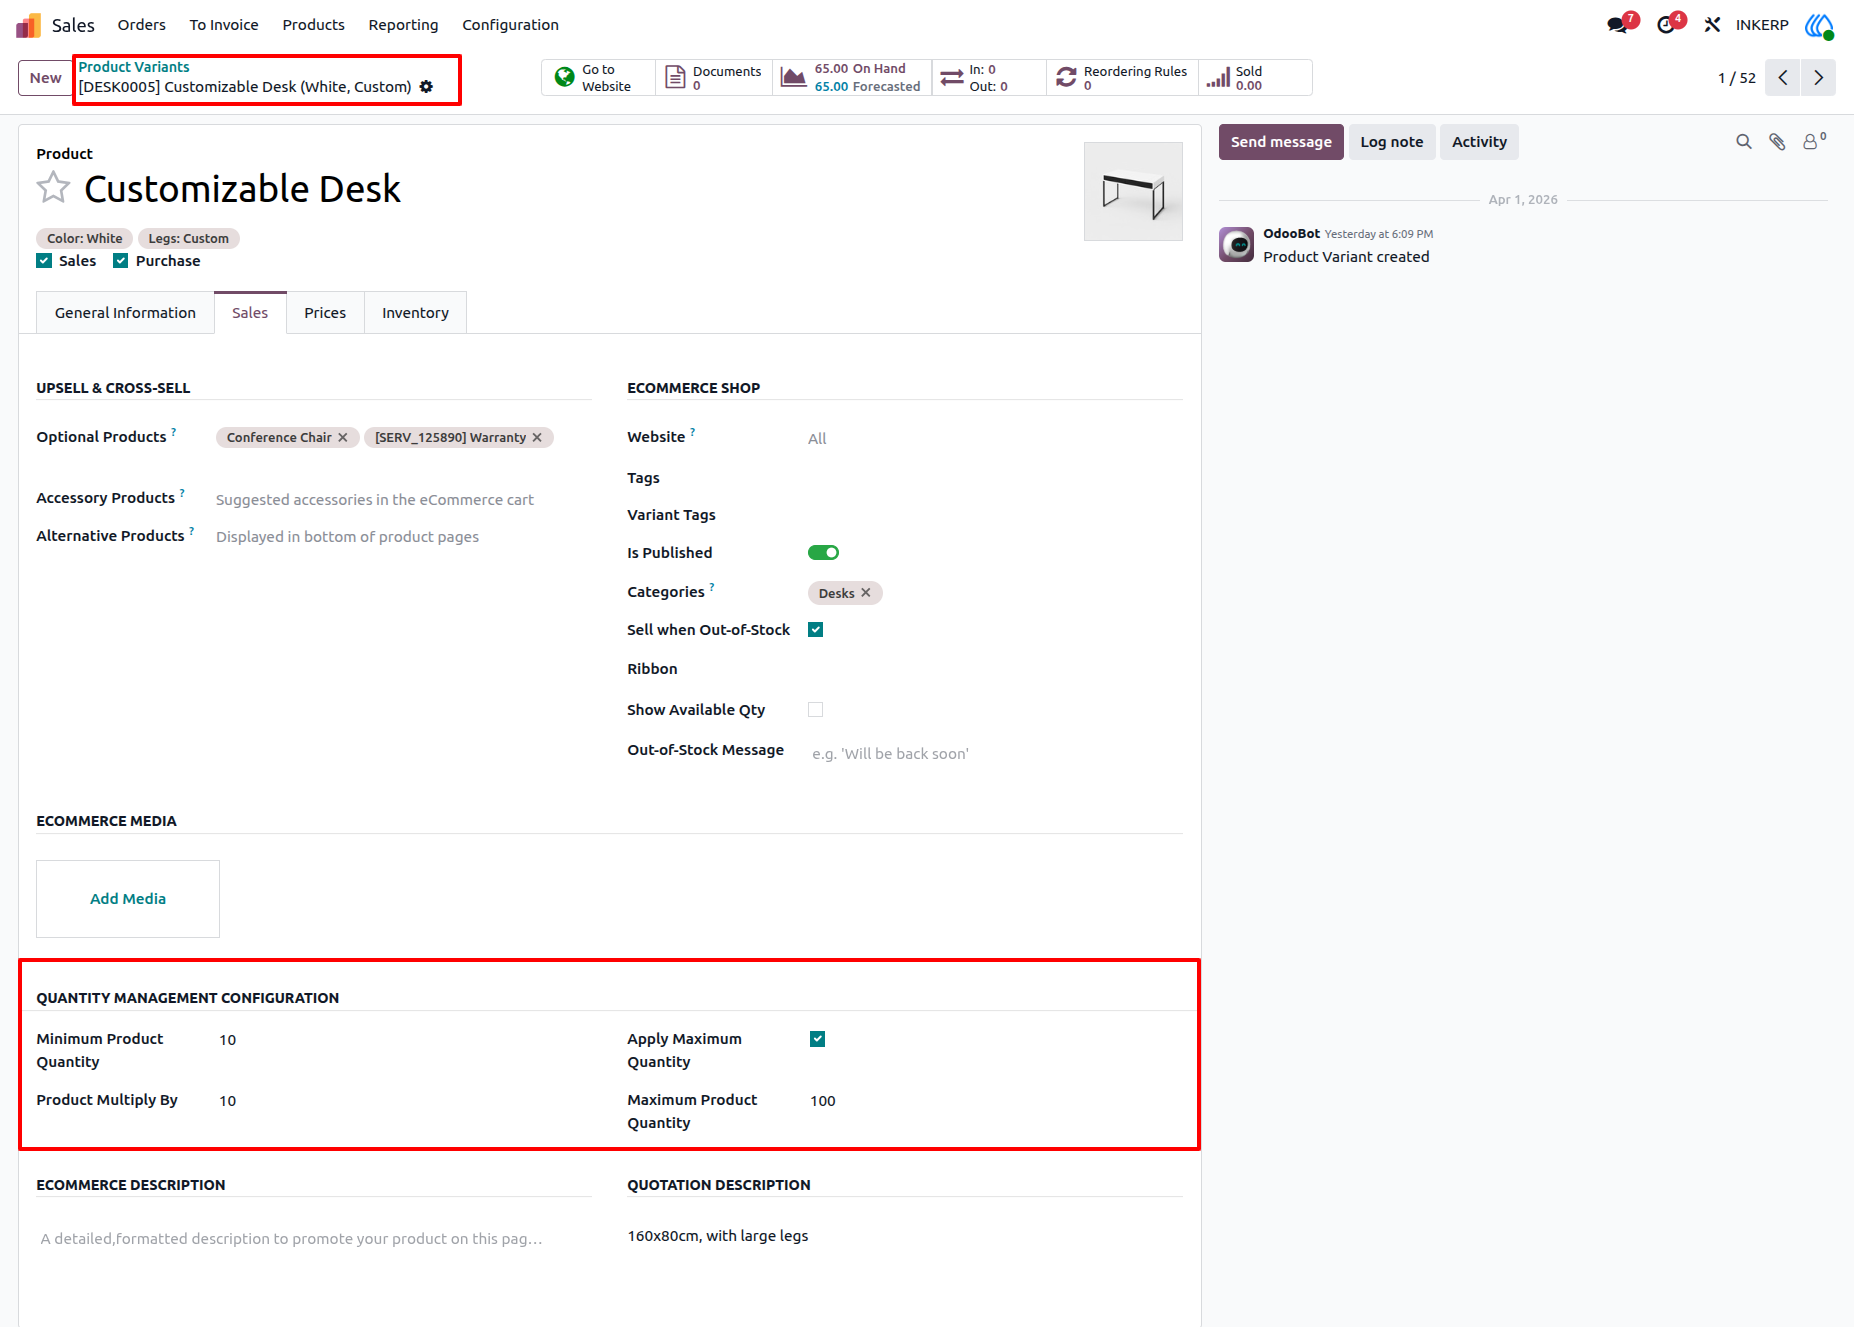Enable Show Available Qty checkbox
Image resolution: width=1854 pixels, height=1327 pixels.
(816, 710)
